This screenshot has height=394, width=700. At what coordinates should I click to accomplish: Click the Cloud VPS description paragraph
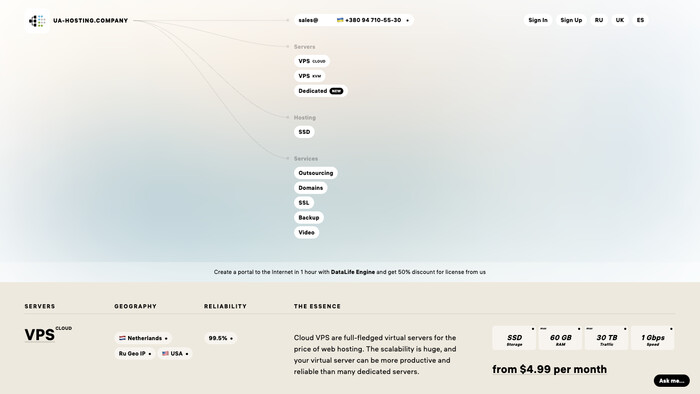coord(375,355)
